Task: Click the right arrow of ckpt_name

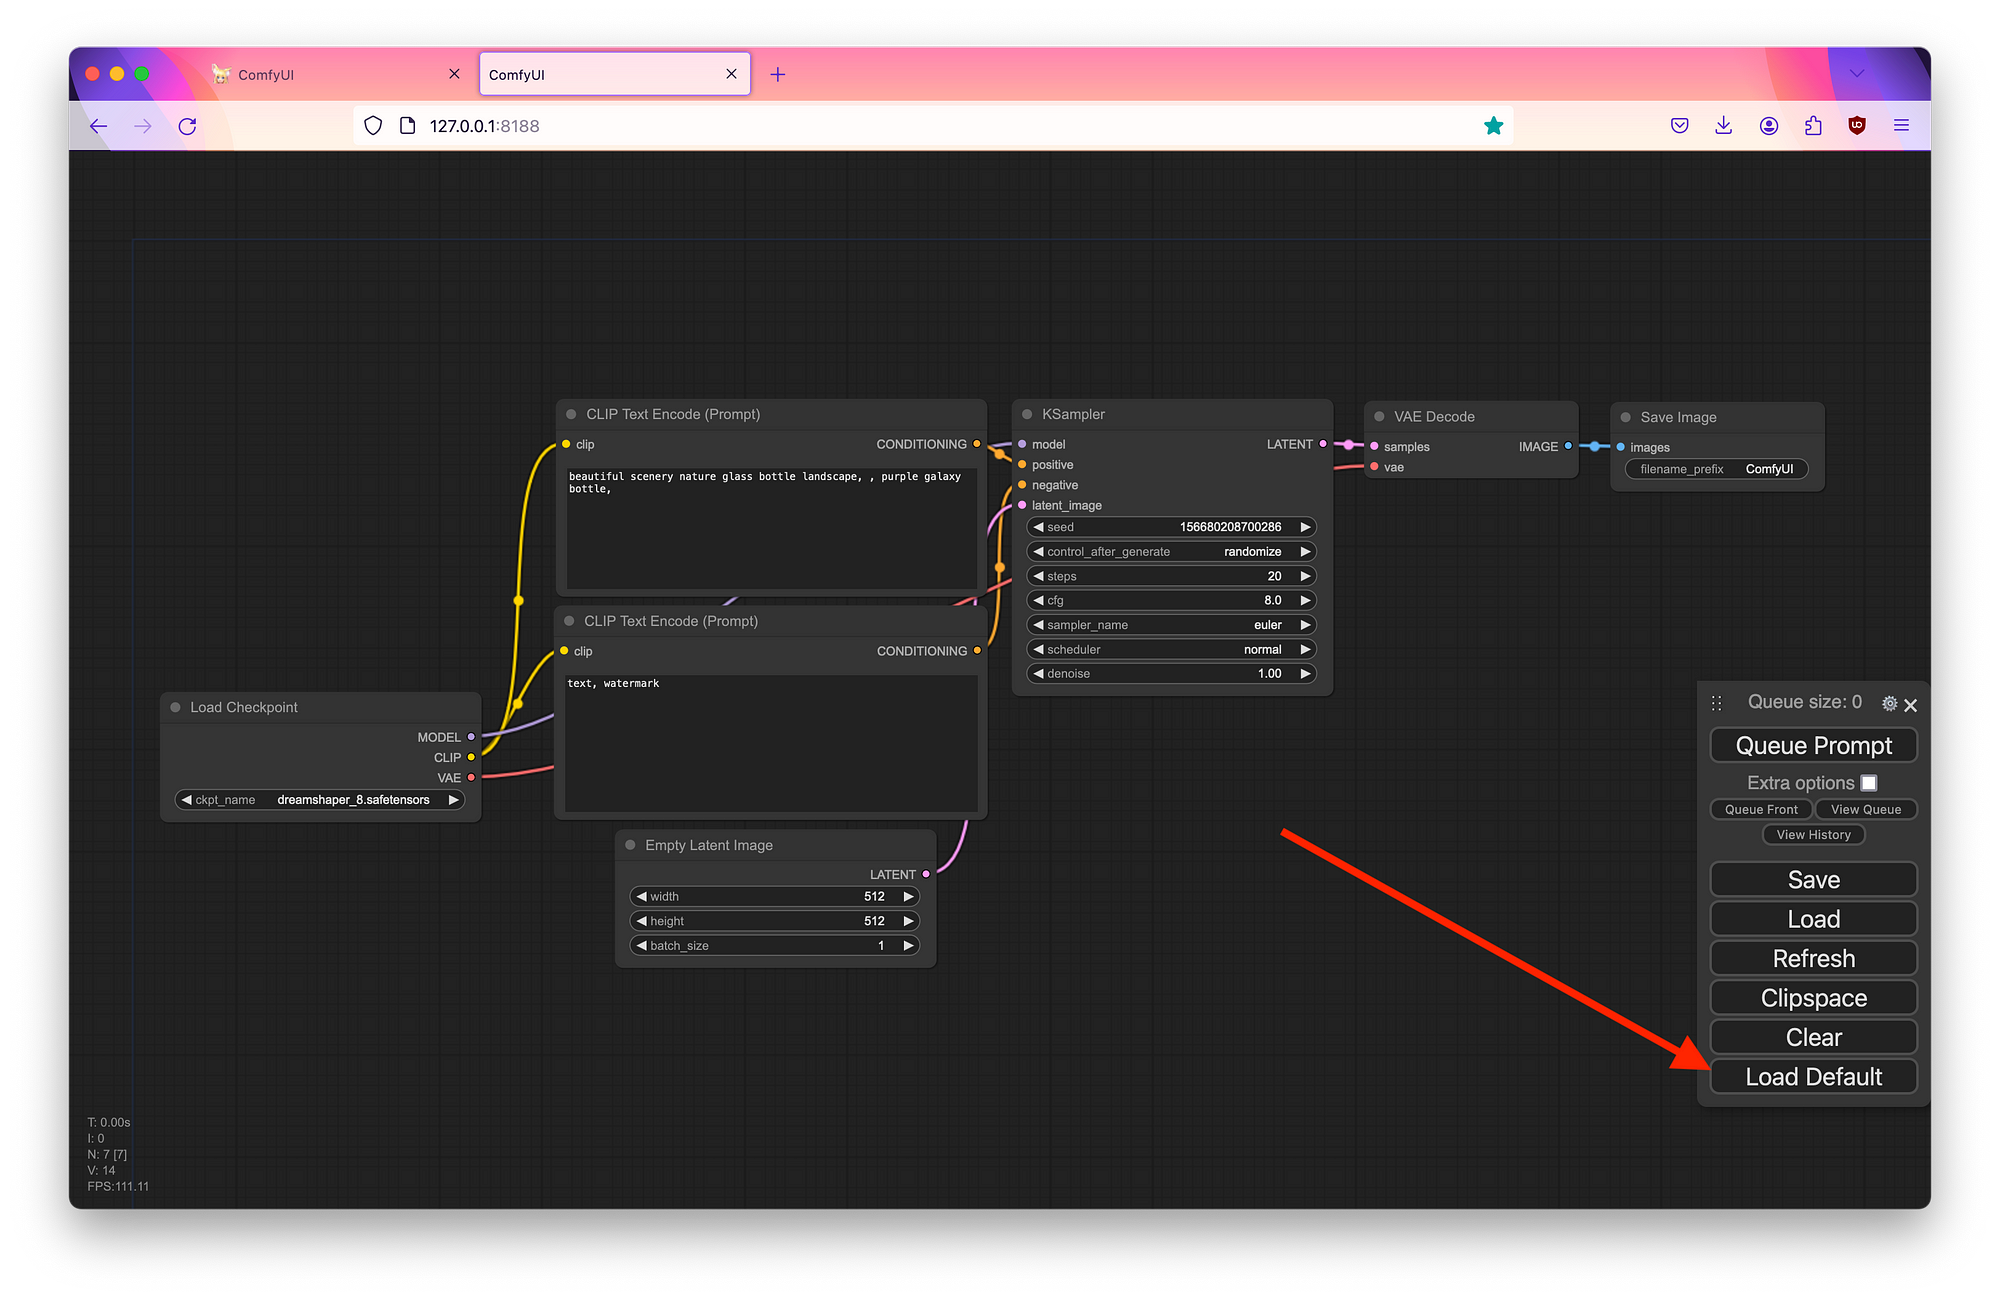Action: (453, 800)
